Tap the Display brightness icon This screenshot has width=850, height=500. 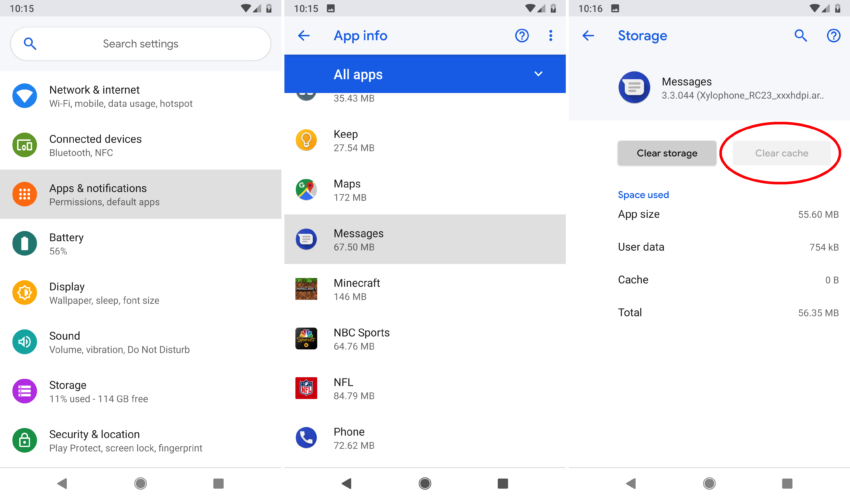24,293
